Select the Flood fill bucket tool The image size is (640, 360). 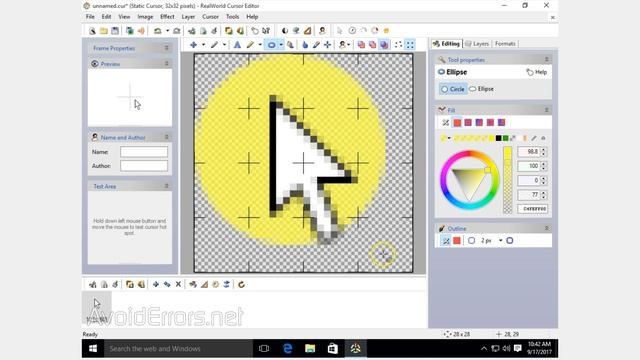(x=290, y=45)
